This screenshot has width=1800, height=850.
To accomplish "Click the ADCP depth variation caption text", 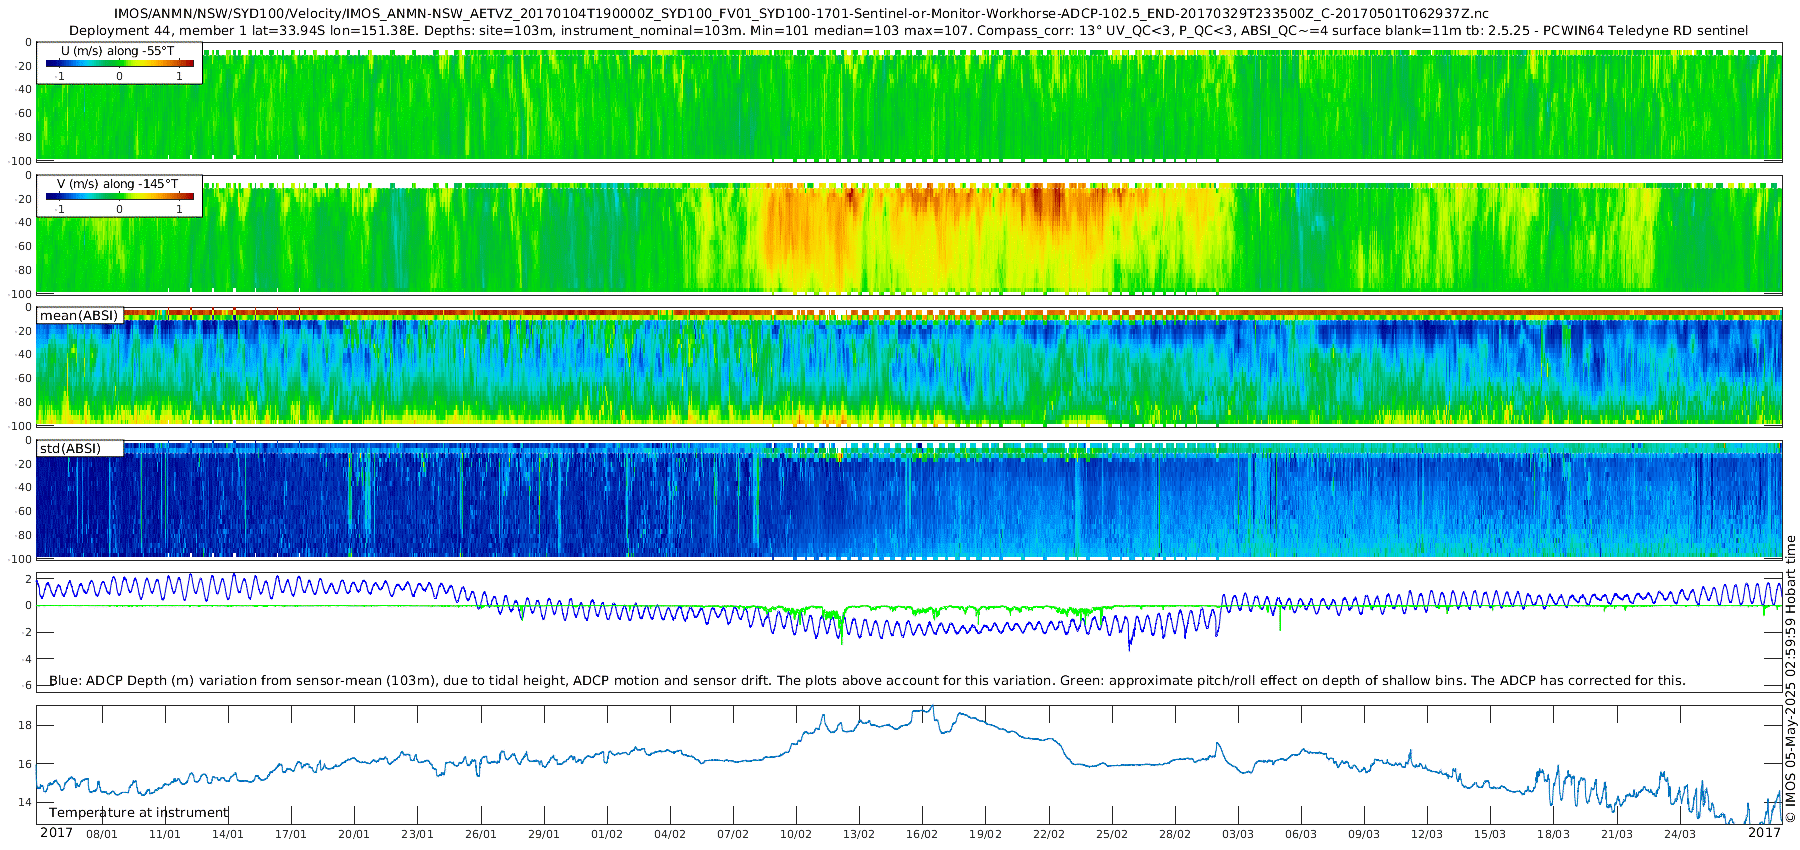I will (866, 680).
